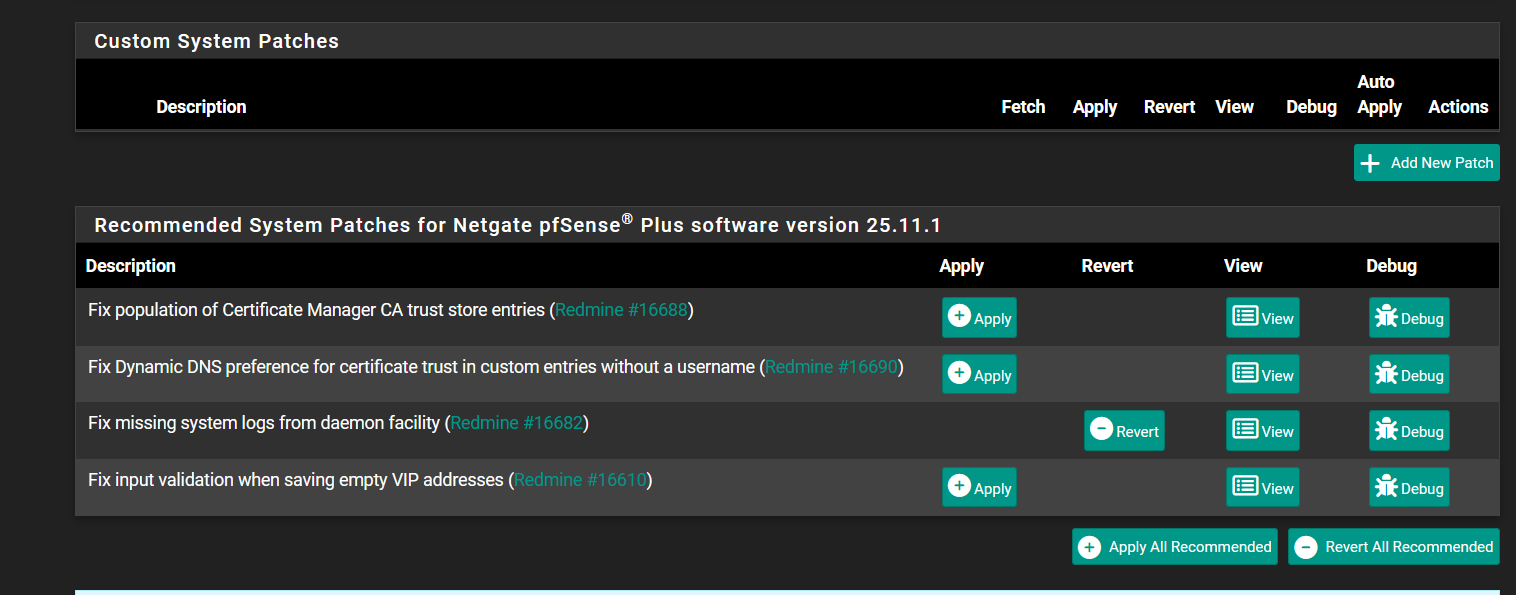
Task: Open the Redmine #16688 link
Action: [621, 310]
